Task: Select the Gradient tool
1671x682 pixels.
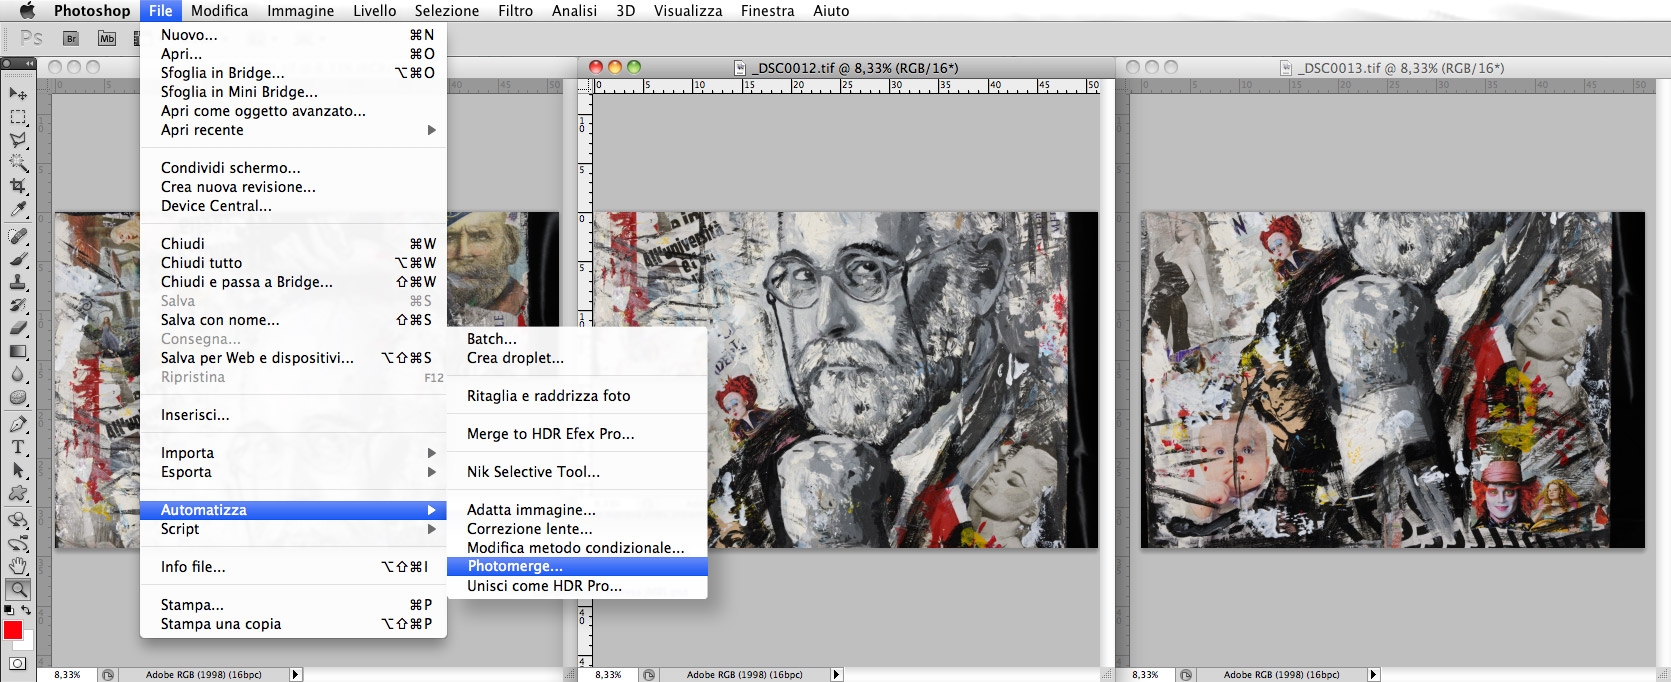Action: [x=18, y=351]
